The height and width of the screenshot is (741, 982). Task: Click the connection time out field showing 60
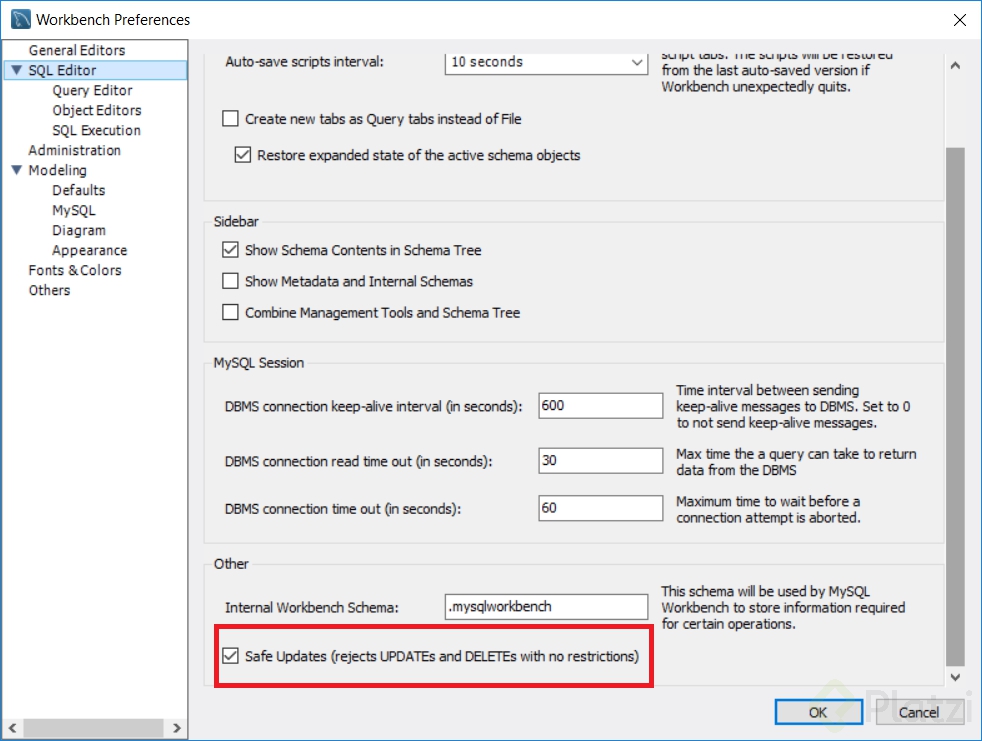[601, 508]
